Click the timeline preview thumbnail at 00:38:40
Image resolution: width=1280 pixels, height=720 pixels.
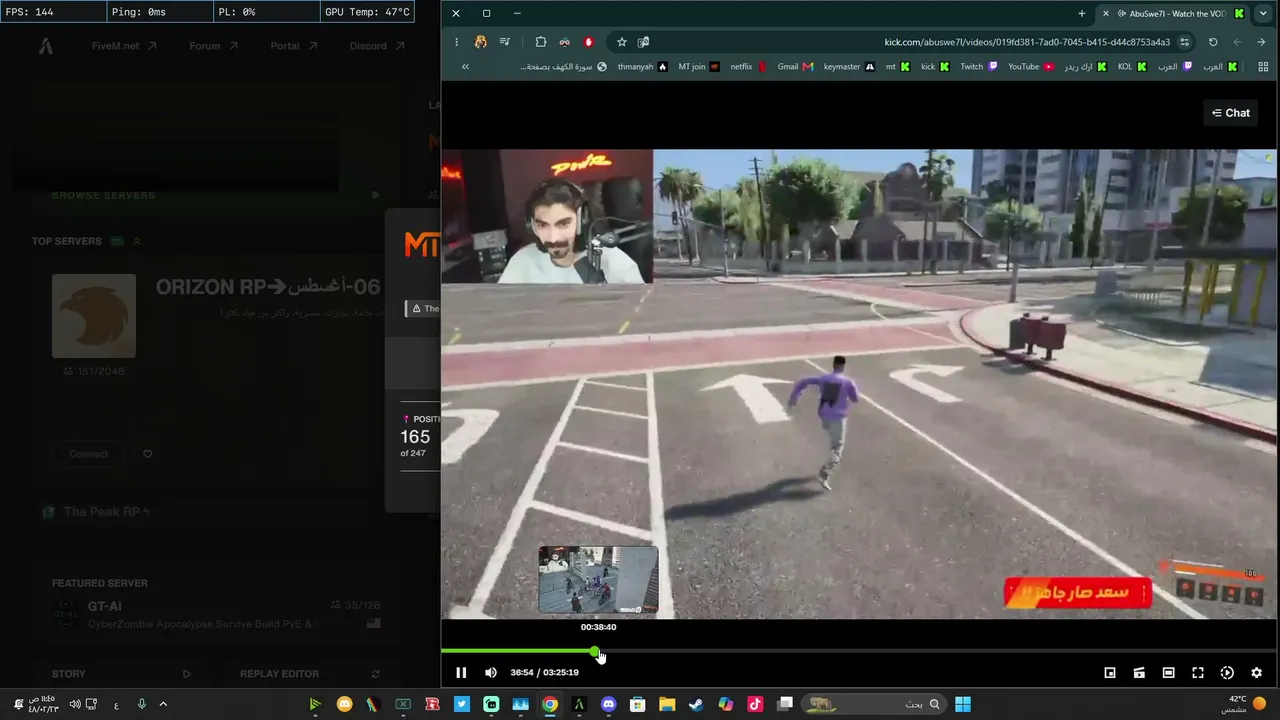[598, 580]
